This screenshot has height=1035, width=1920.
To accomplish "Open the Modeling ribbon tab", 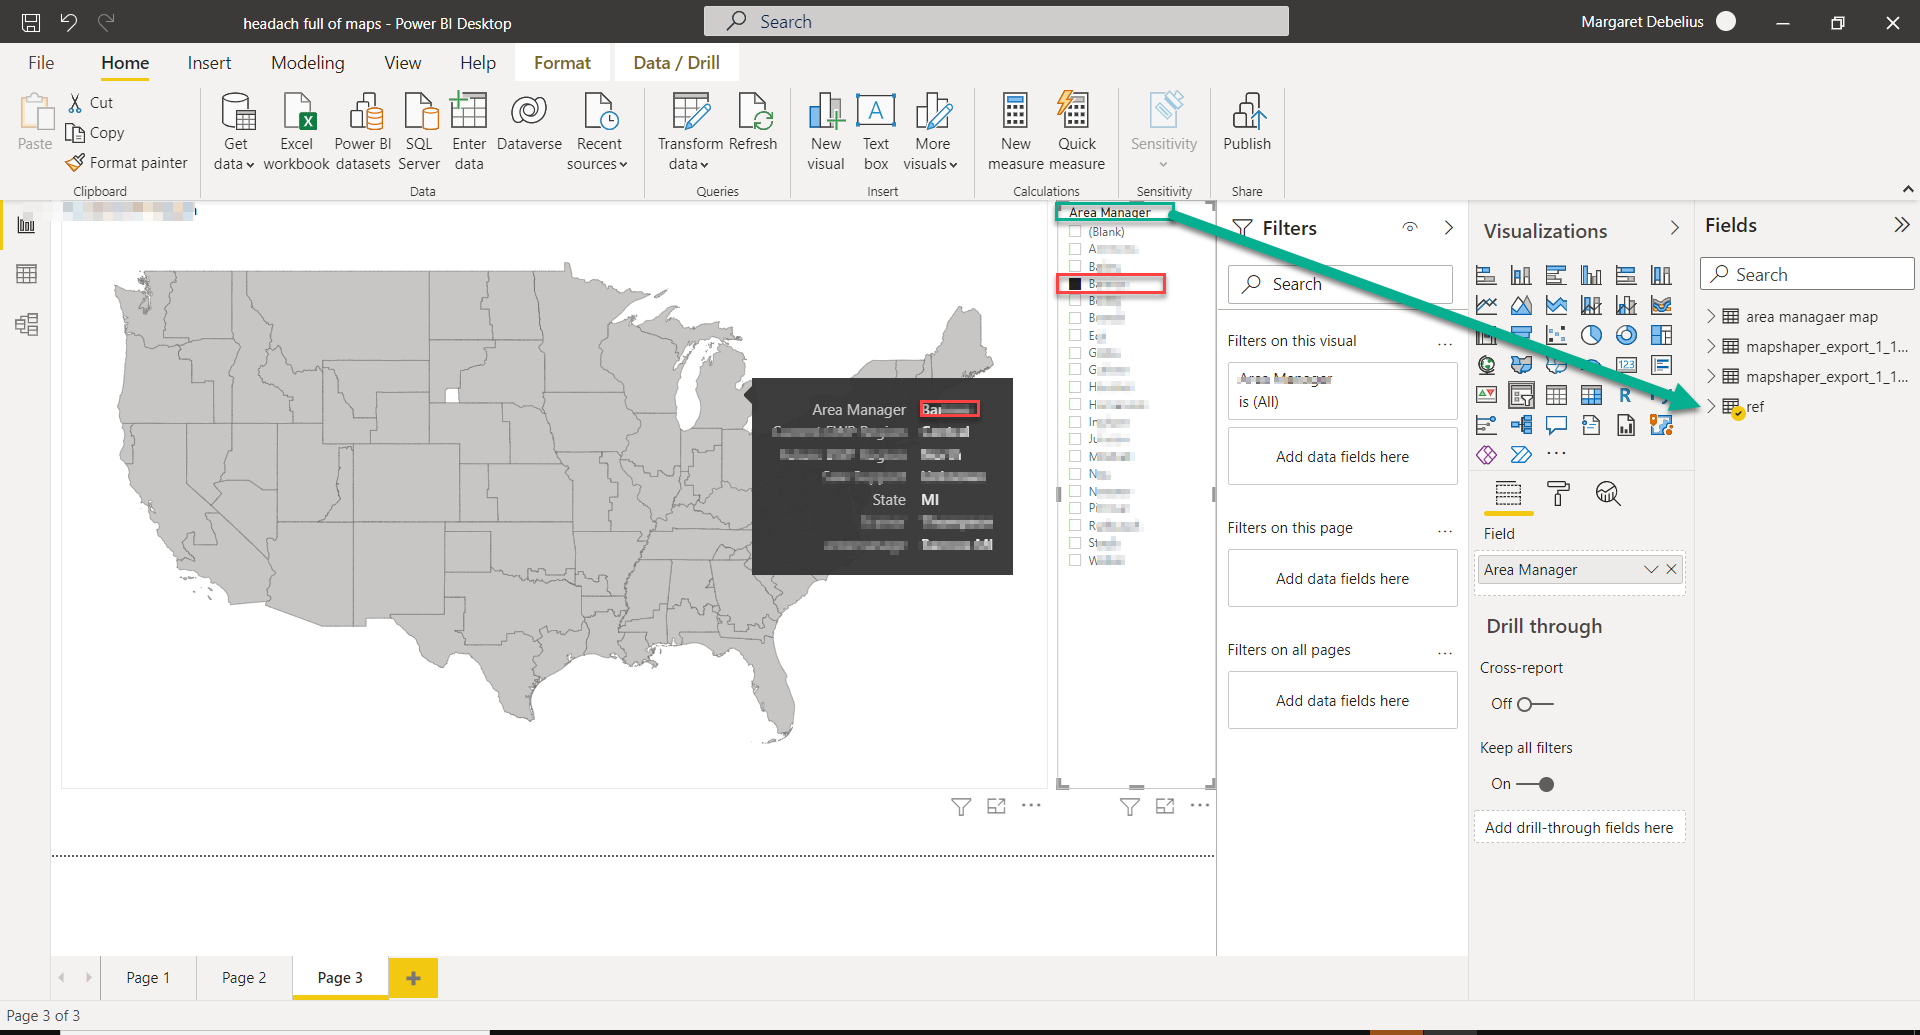I will coord(308,63).
